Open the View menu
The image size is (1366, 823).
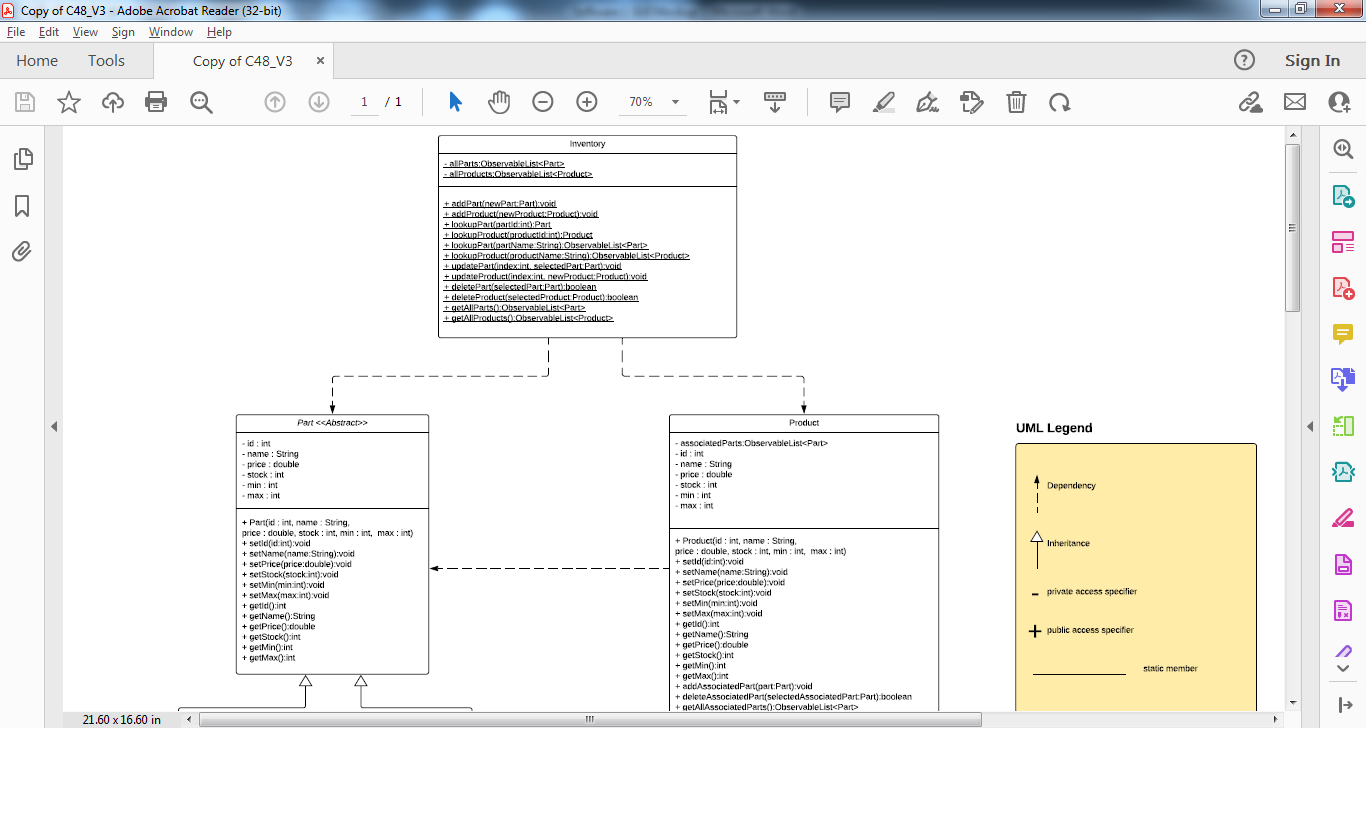(85, 31)
